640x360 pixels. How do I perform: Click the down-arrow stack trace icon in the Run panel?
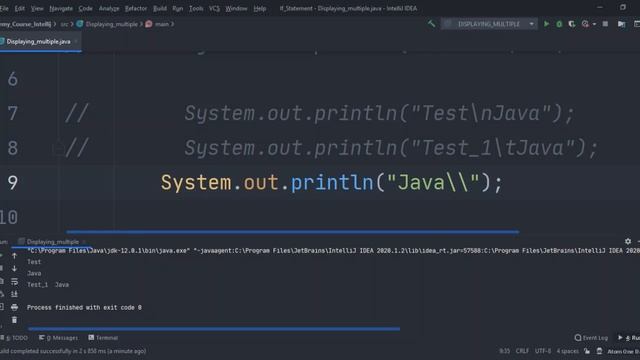[x=14, y=268]
